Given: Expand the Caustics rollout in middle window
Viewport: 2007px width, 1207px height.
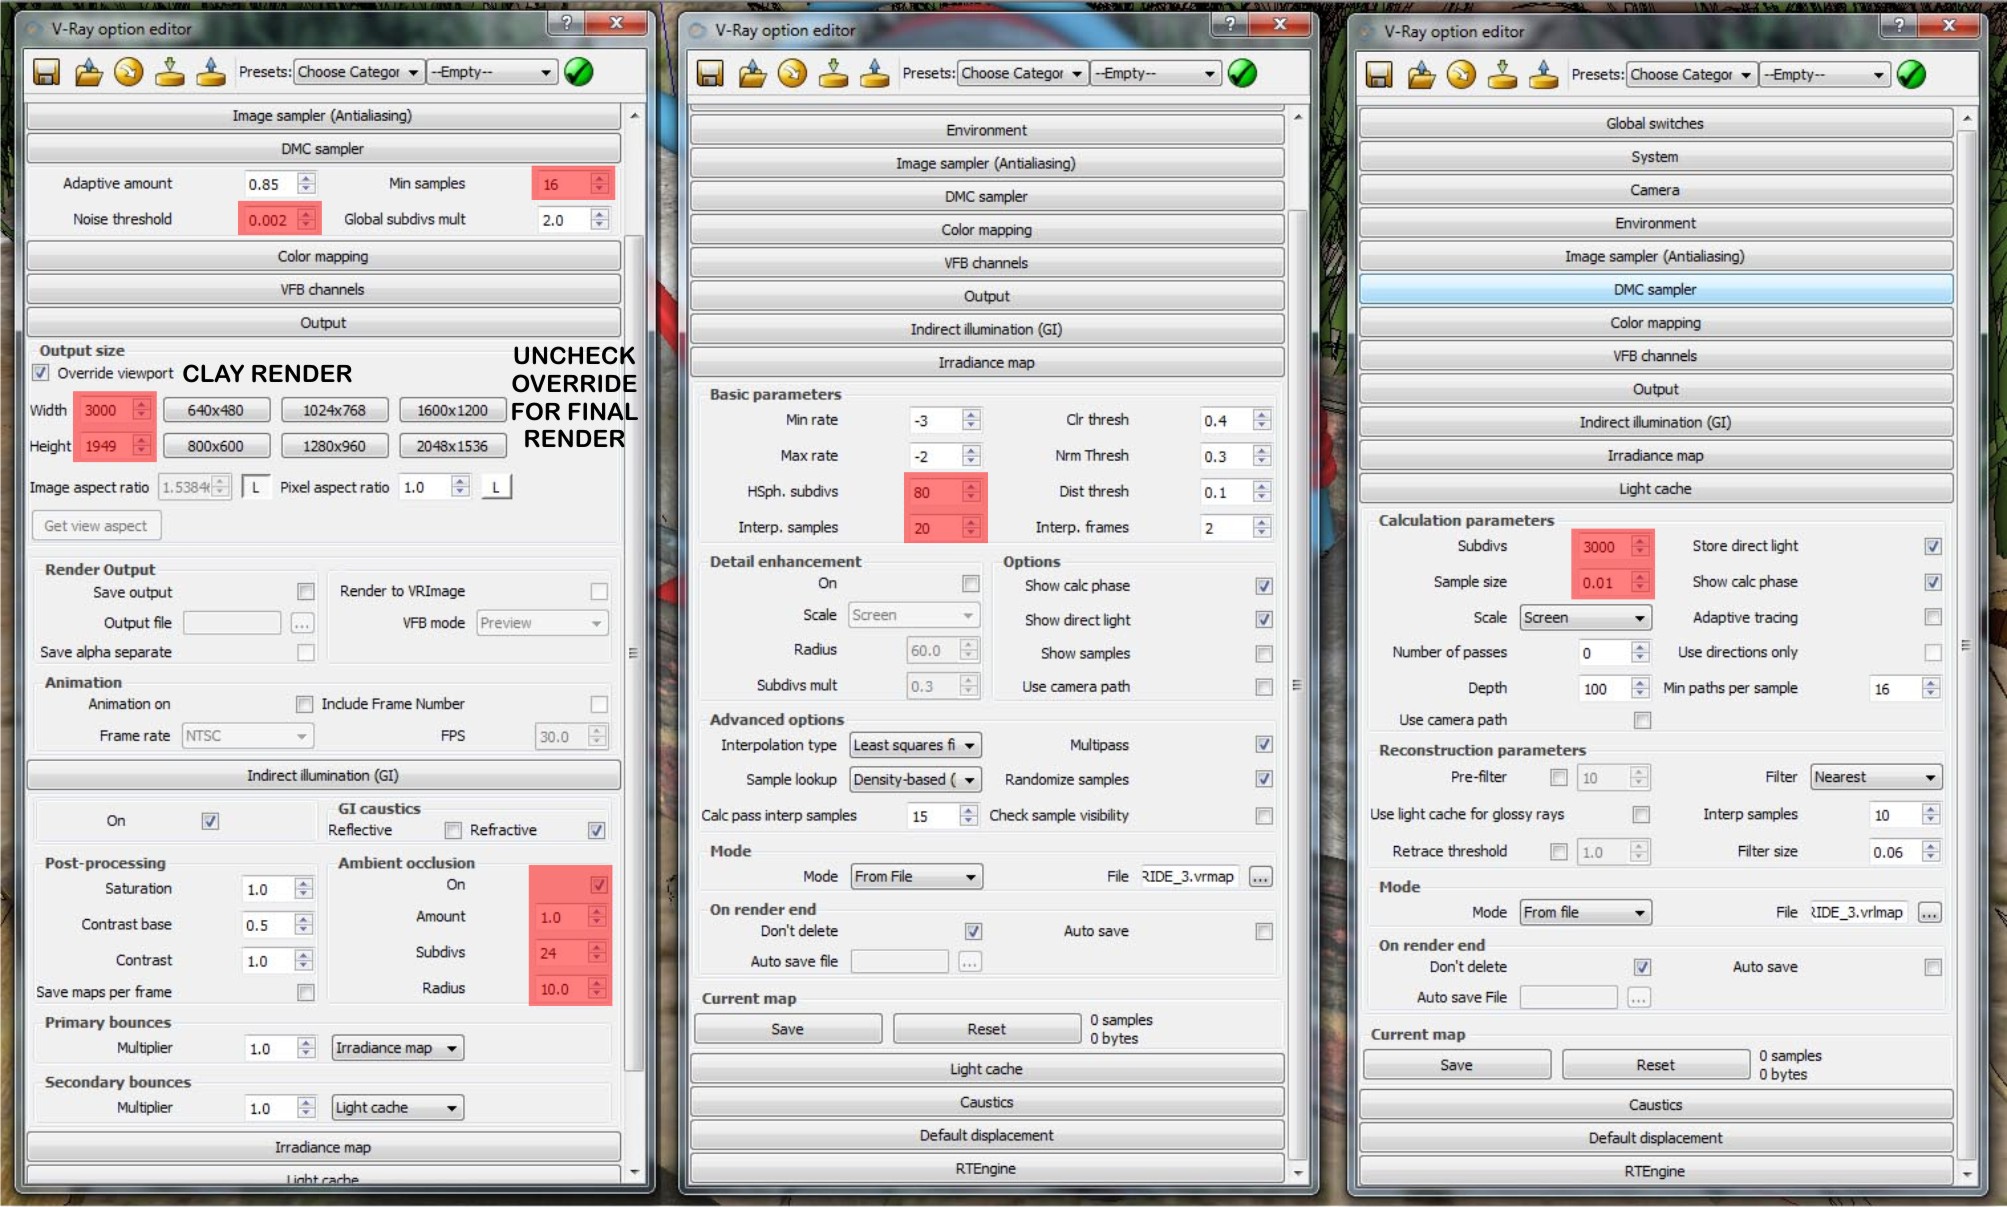Looking at the screenshot, I should point(986,1102).
